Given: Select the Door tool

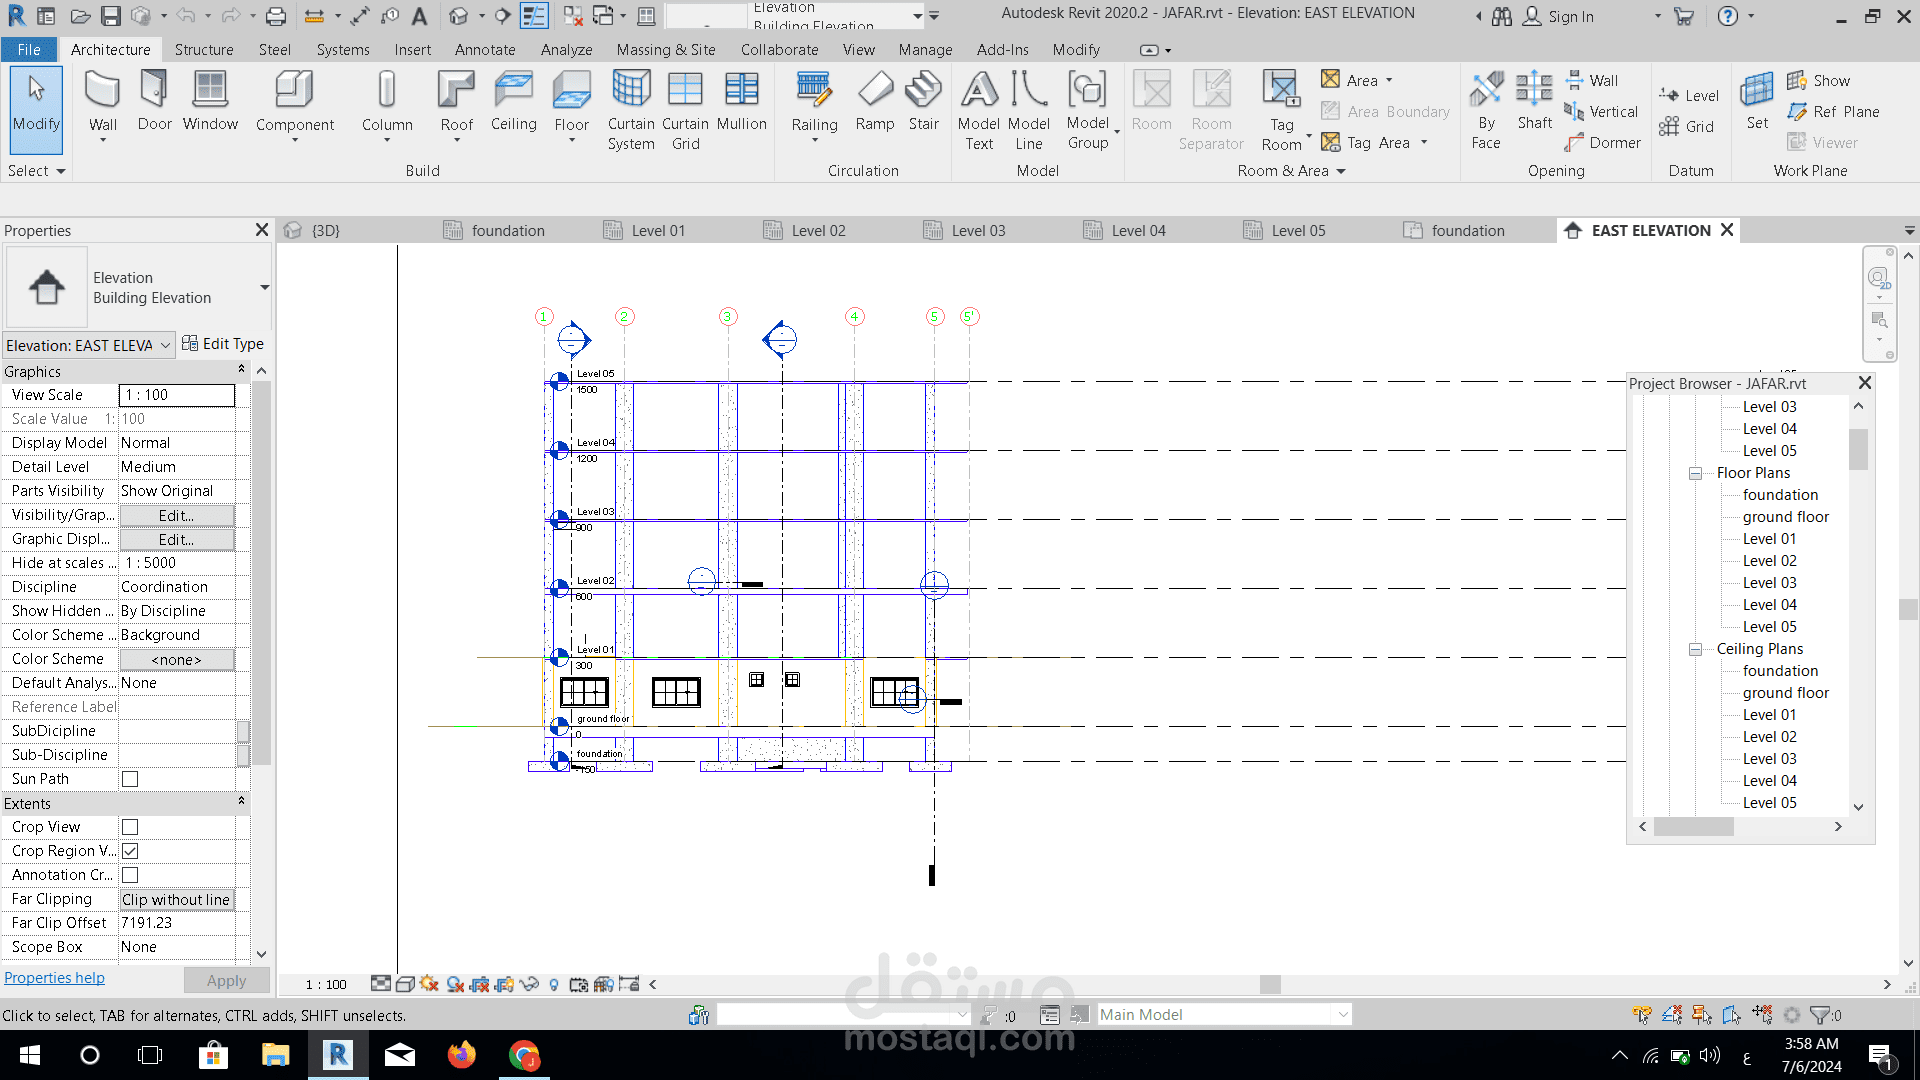Looking at the screenshot, I should pos(154,101).
